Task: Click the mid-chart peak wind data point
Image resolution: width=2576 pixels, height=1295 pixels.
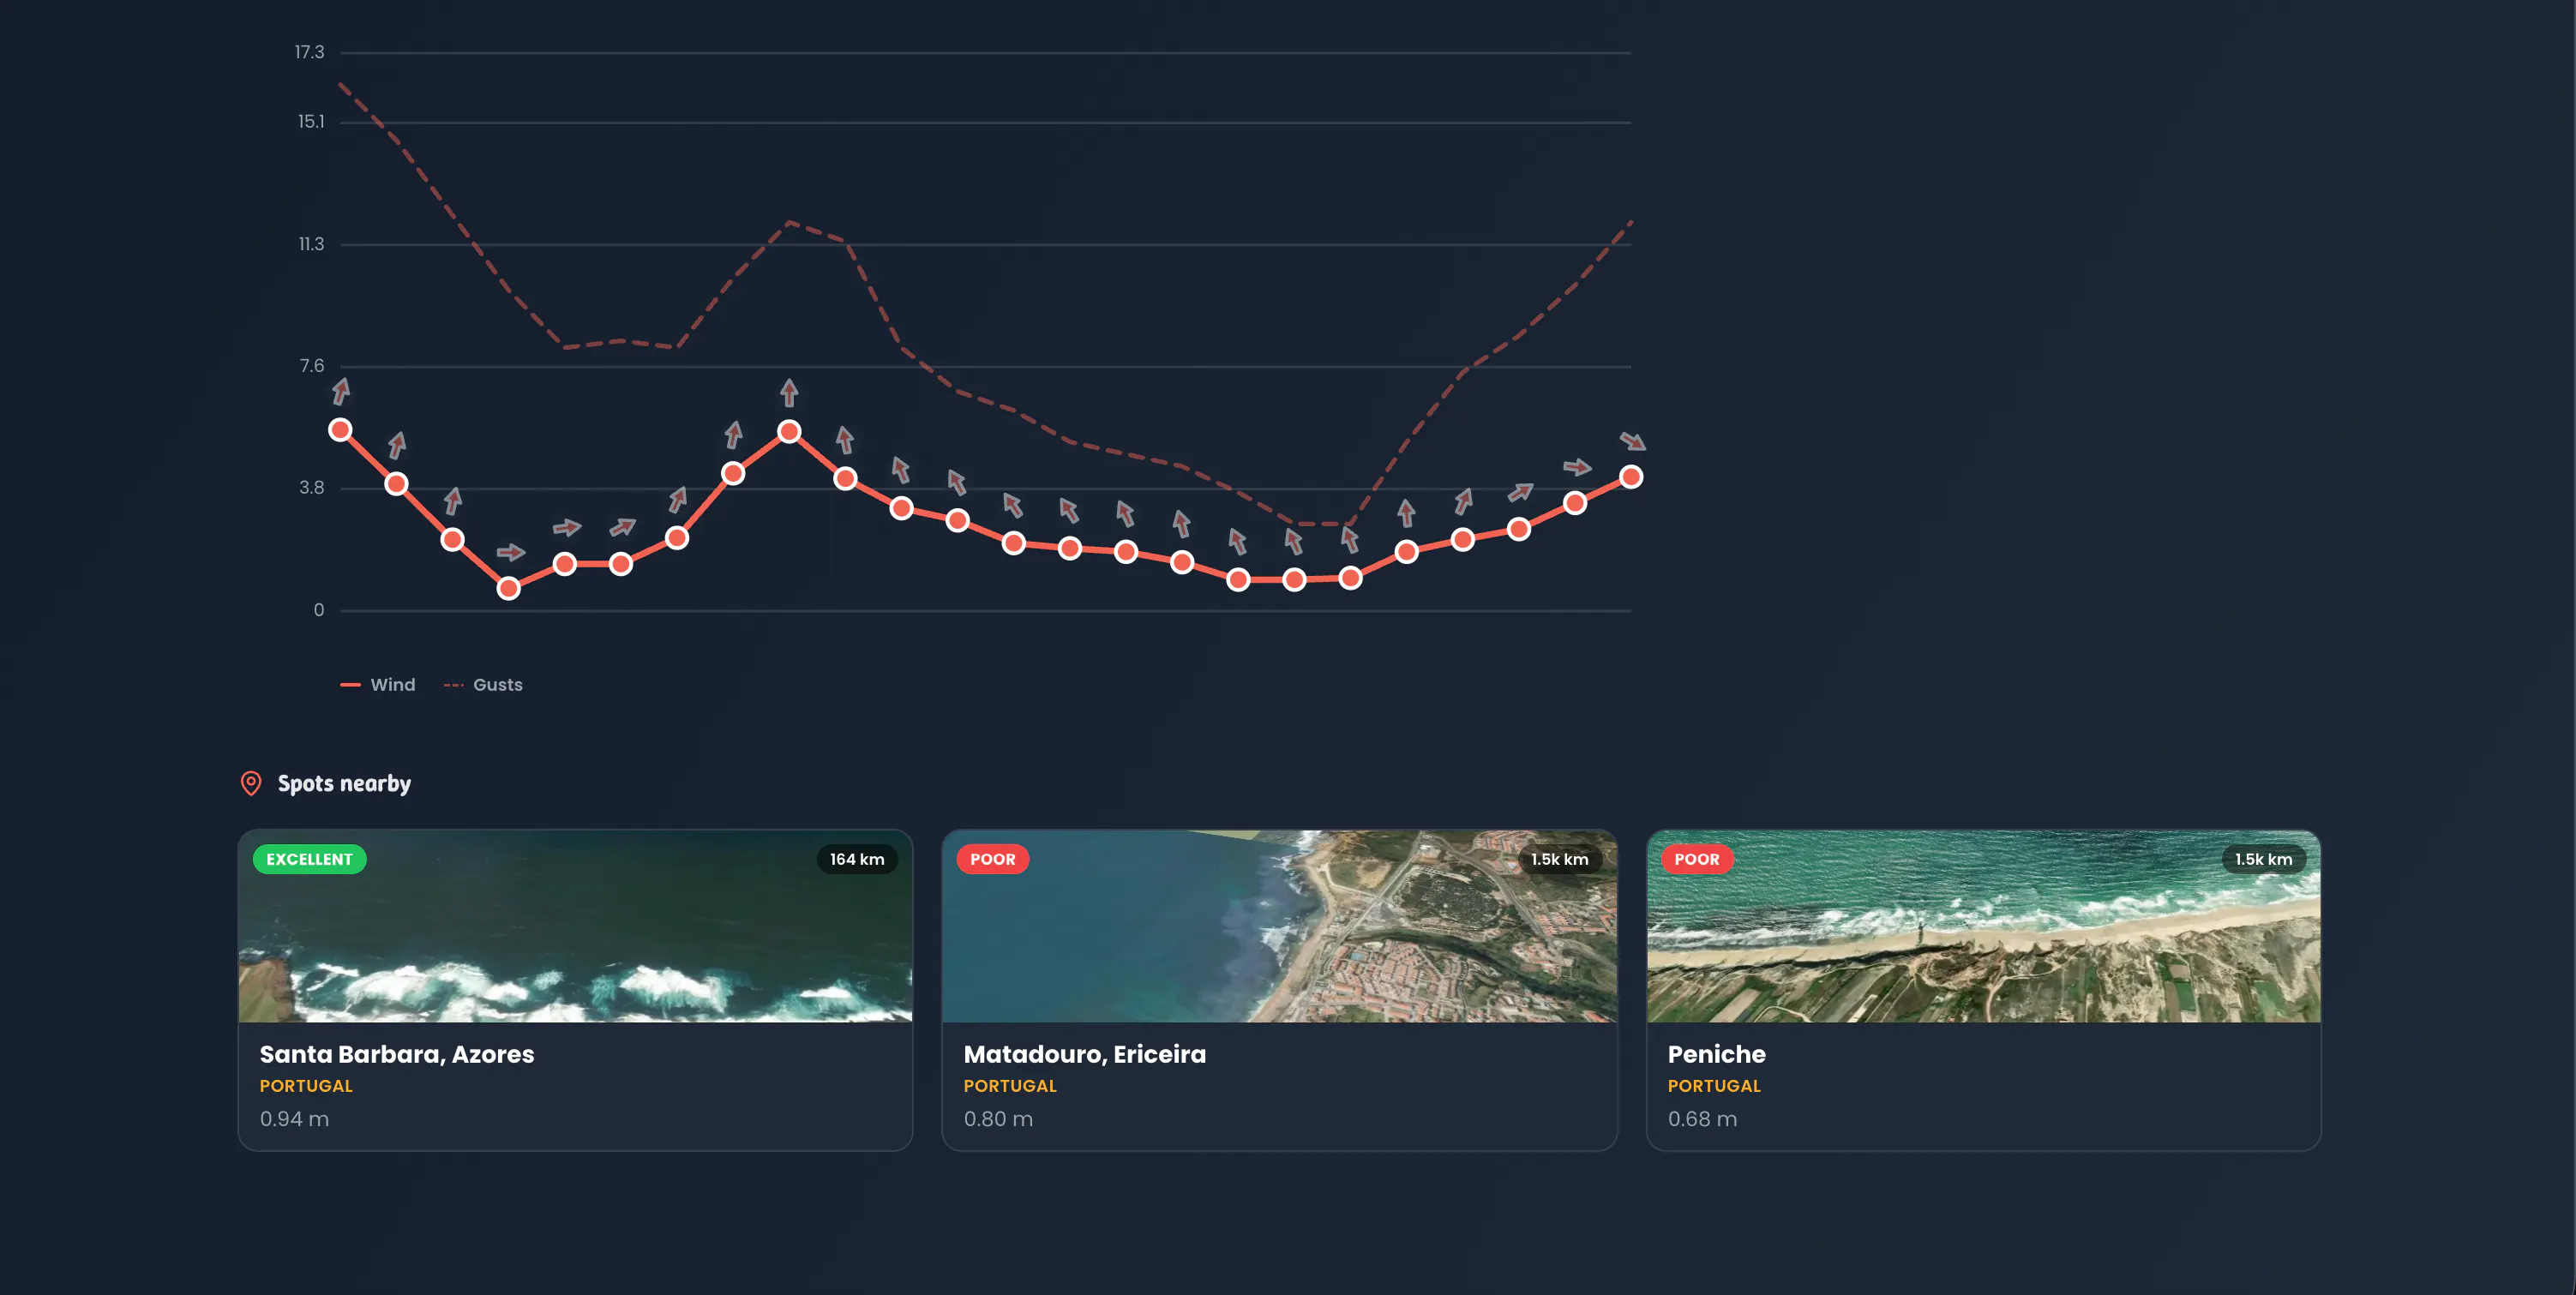Action: pyautogui.click(x=789, y=432)
